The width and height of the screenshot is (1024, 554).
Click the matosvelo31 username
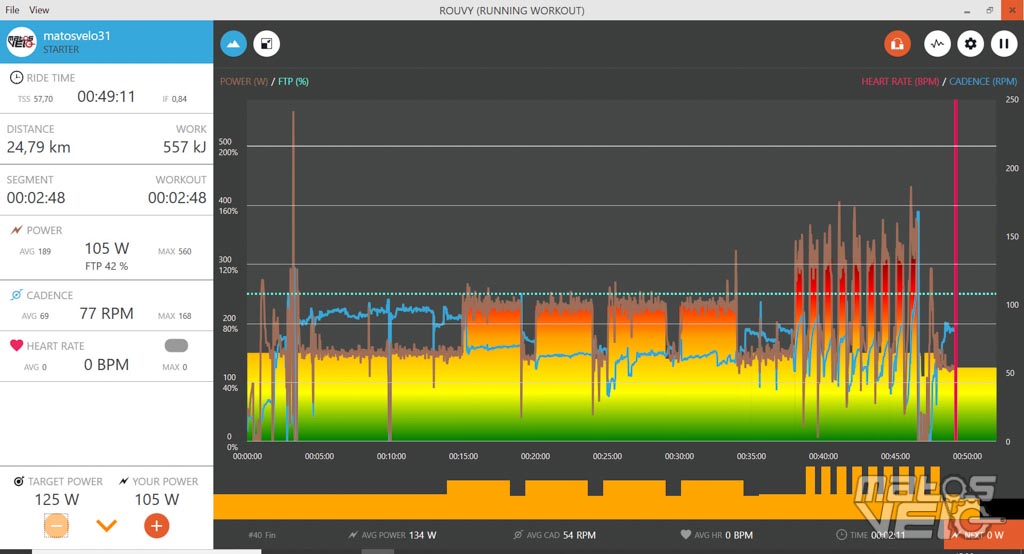coord(77,36)
